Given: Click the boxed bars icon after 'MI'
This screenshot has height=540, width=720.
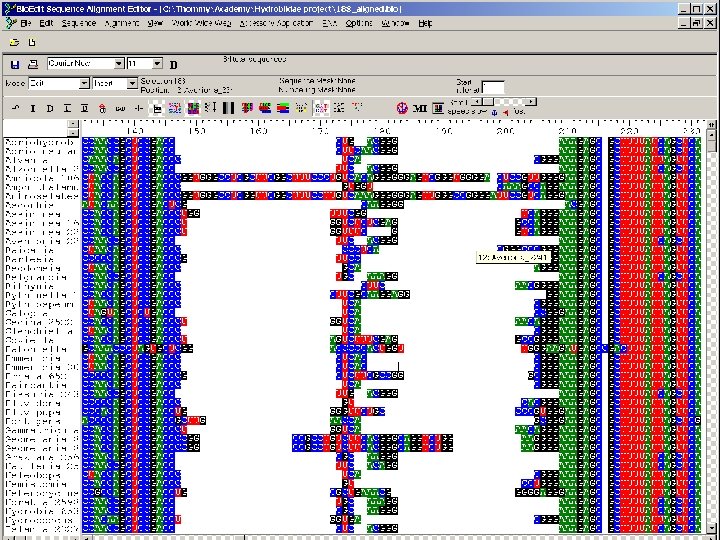Looking at the screenshot, I should (x=438, y=108).
